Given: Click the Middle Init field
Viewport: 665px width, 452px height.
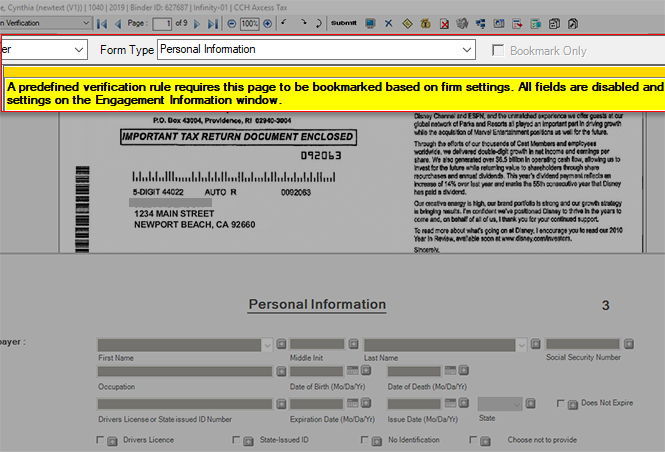Looking at the screenshot, I should pyautogui.click(x=317, y=344).
